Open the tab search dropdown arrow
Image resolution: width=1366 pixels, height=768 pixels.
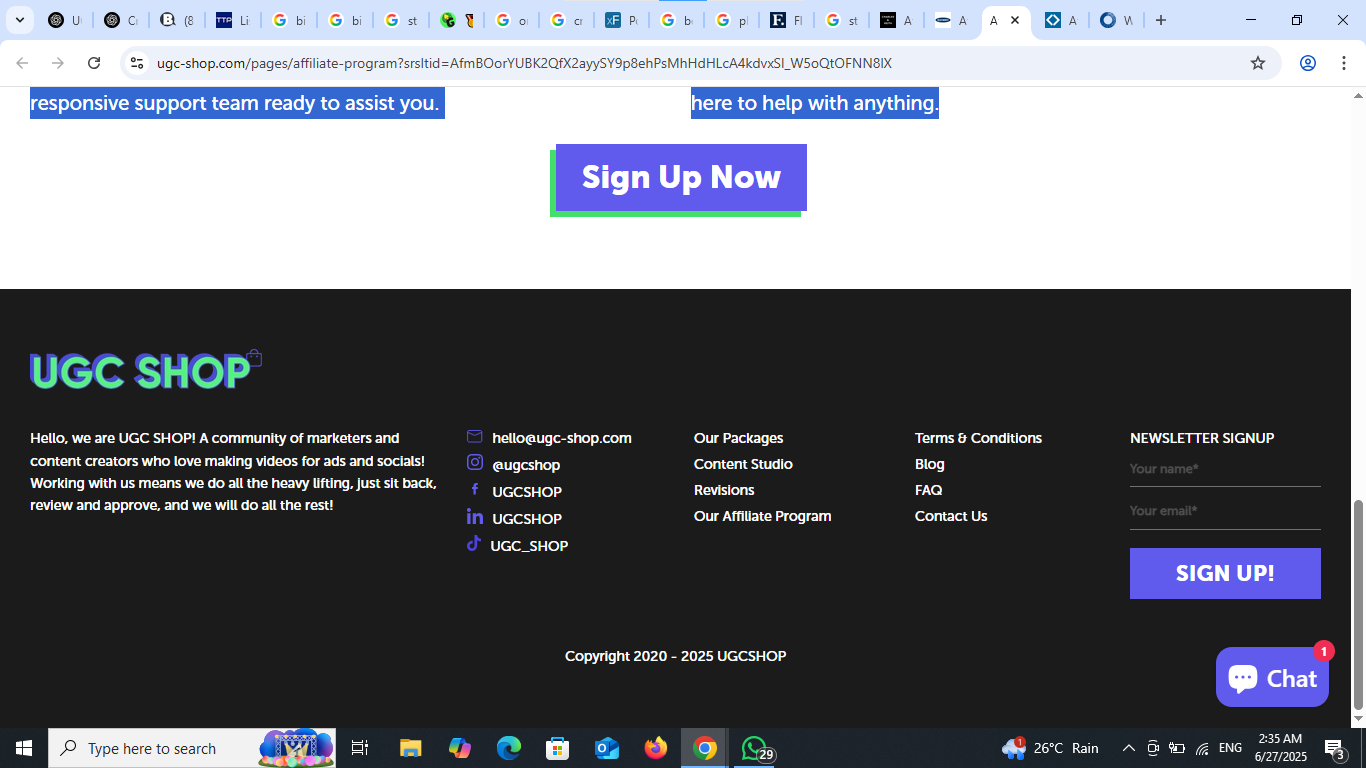click(x=19, y=20)
